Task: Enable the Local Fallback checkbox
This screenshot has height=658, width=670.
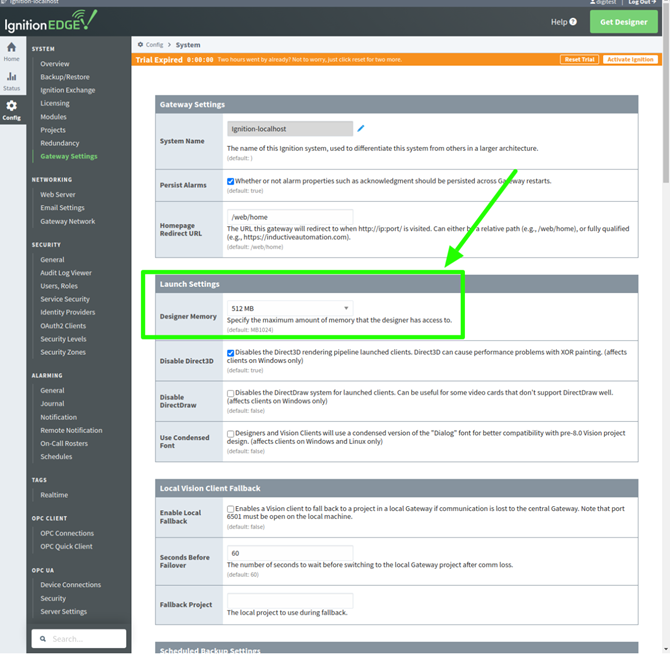Action: 230,509
